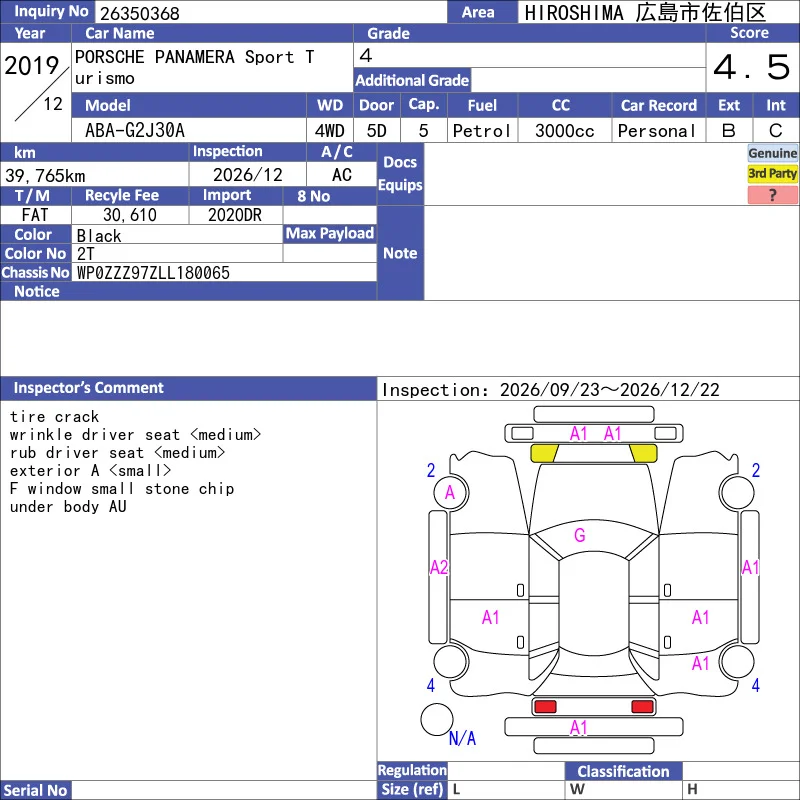Select car name PORSCHE PANAMERA Sport Turismo
Image resolution: width=800 pixels, height=800 pixels.
tap(194, 67)
